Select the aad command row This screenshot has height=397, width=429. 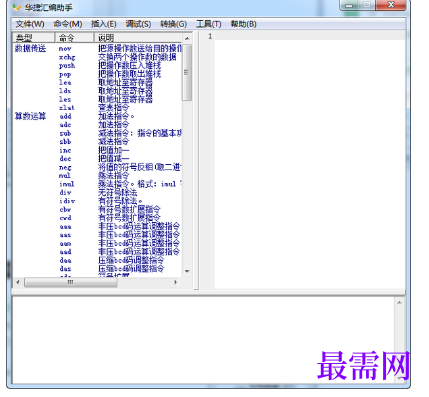pos(97,252)
